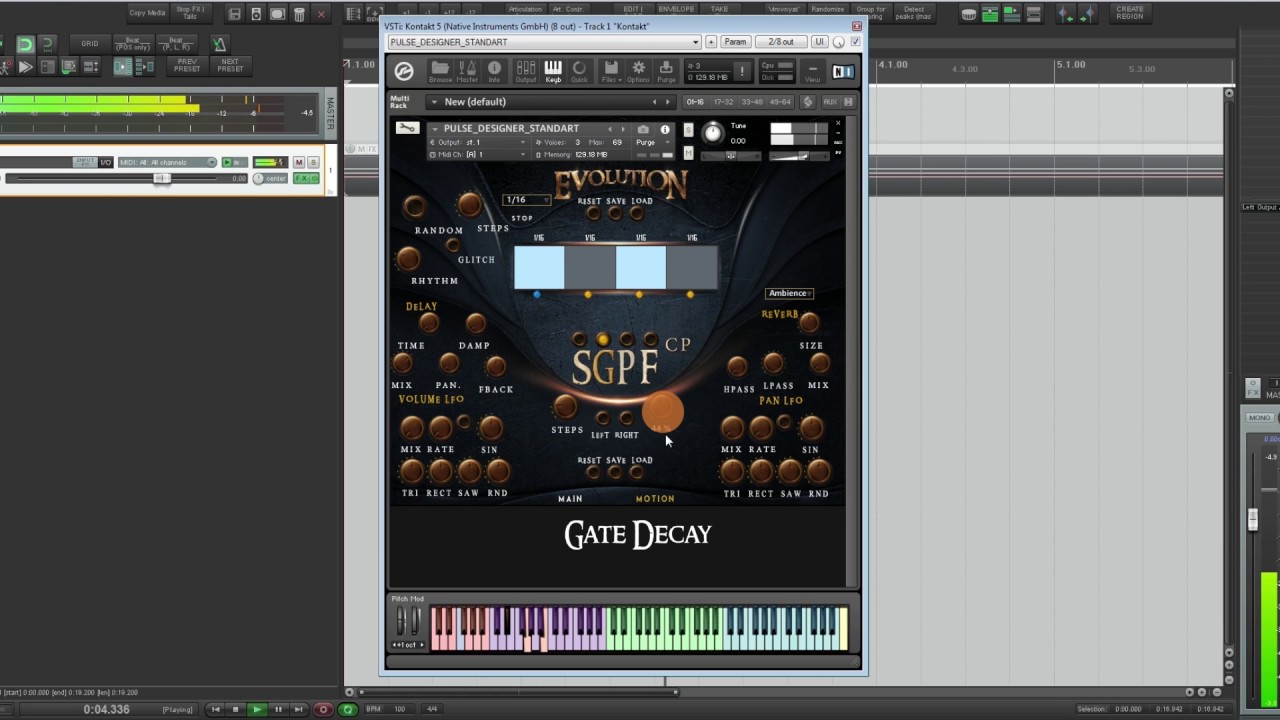Click REAPER transport record button
The width and height of the screenshot is (1280, 720).
[322, 709]
